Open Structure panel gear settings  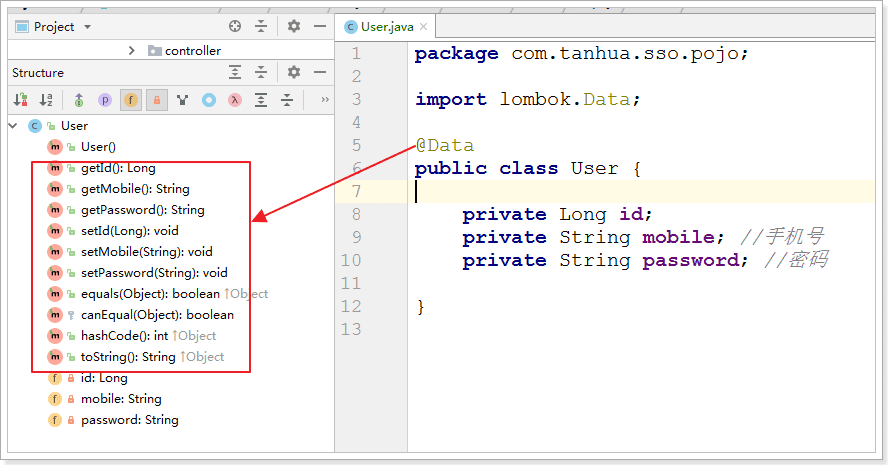tap(294, 72)
